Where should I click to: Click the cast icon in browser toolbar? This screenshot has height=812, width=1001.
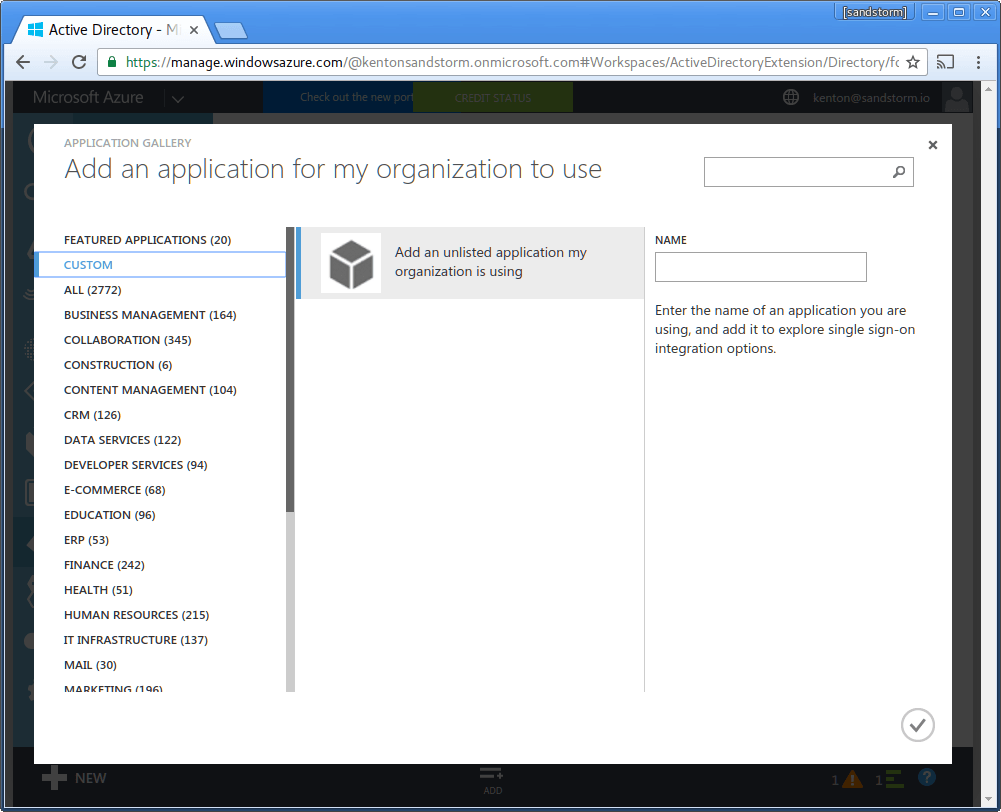coord(945,62)
